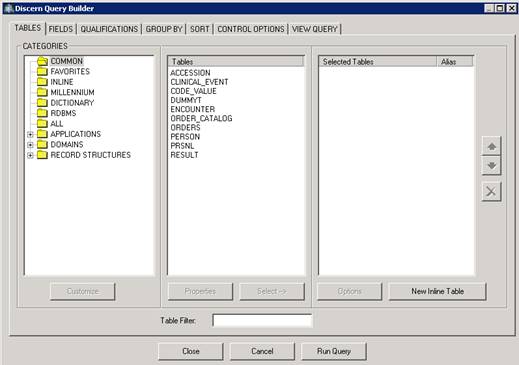Maximize the Discern Query Builder window
The width and height of the screenshot is (519, 365).
[x=500, y=8]
